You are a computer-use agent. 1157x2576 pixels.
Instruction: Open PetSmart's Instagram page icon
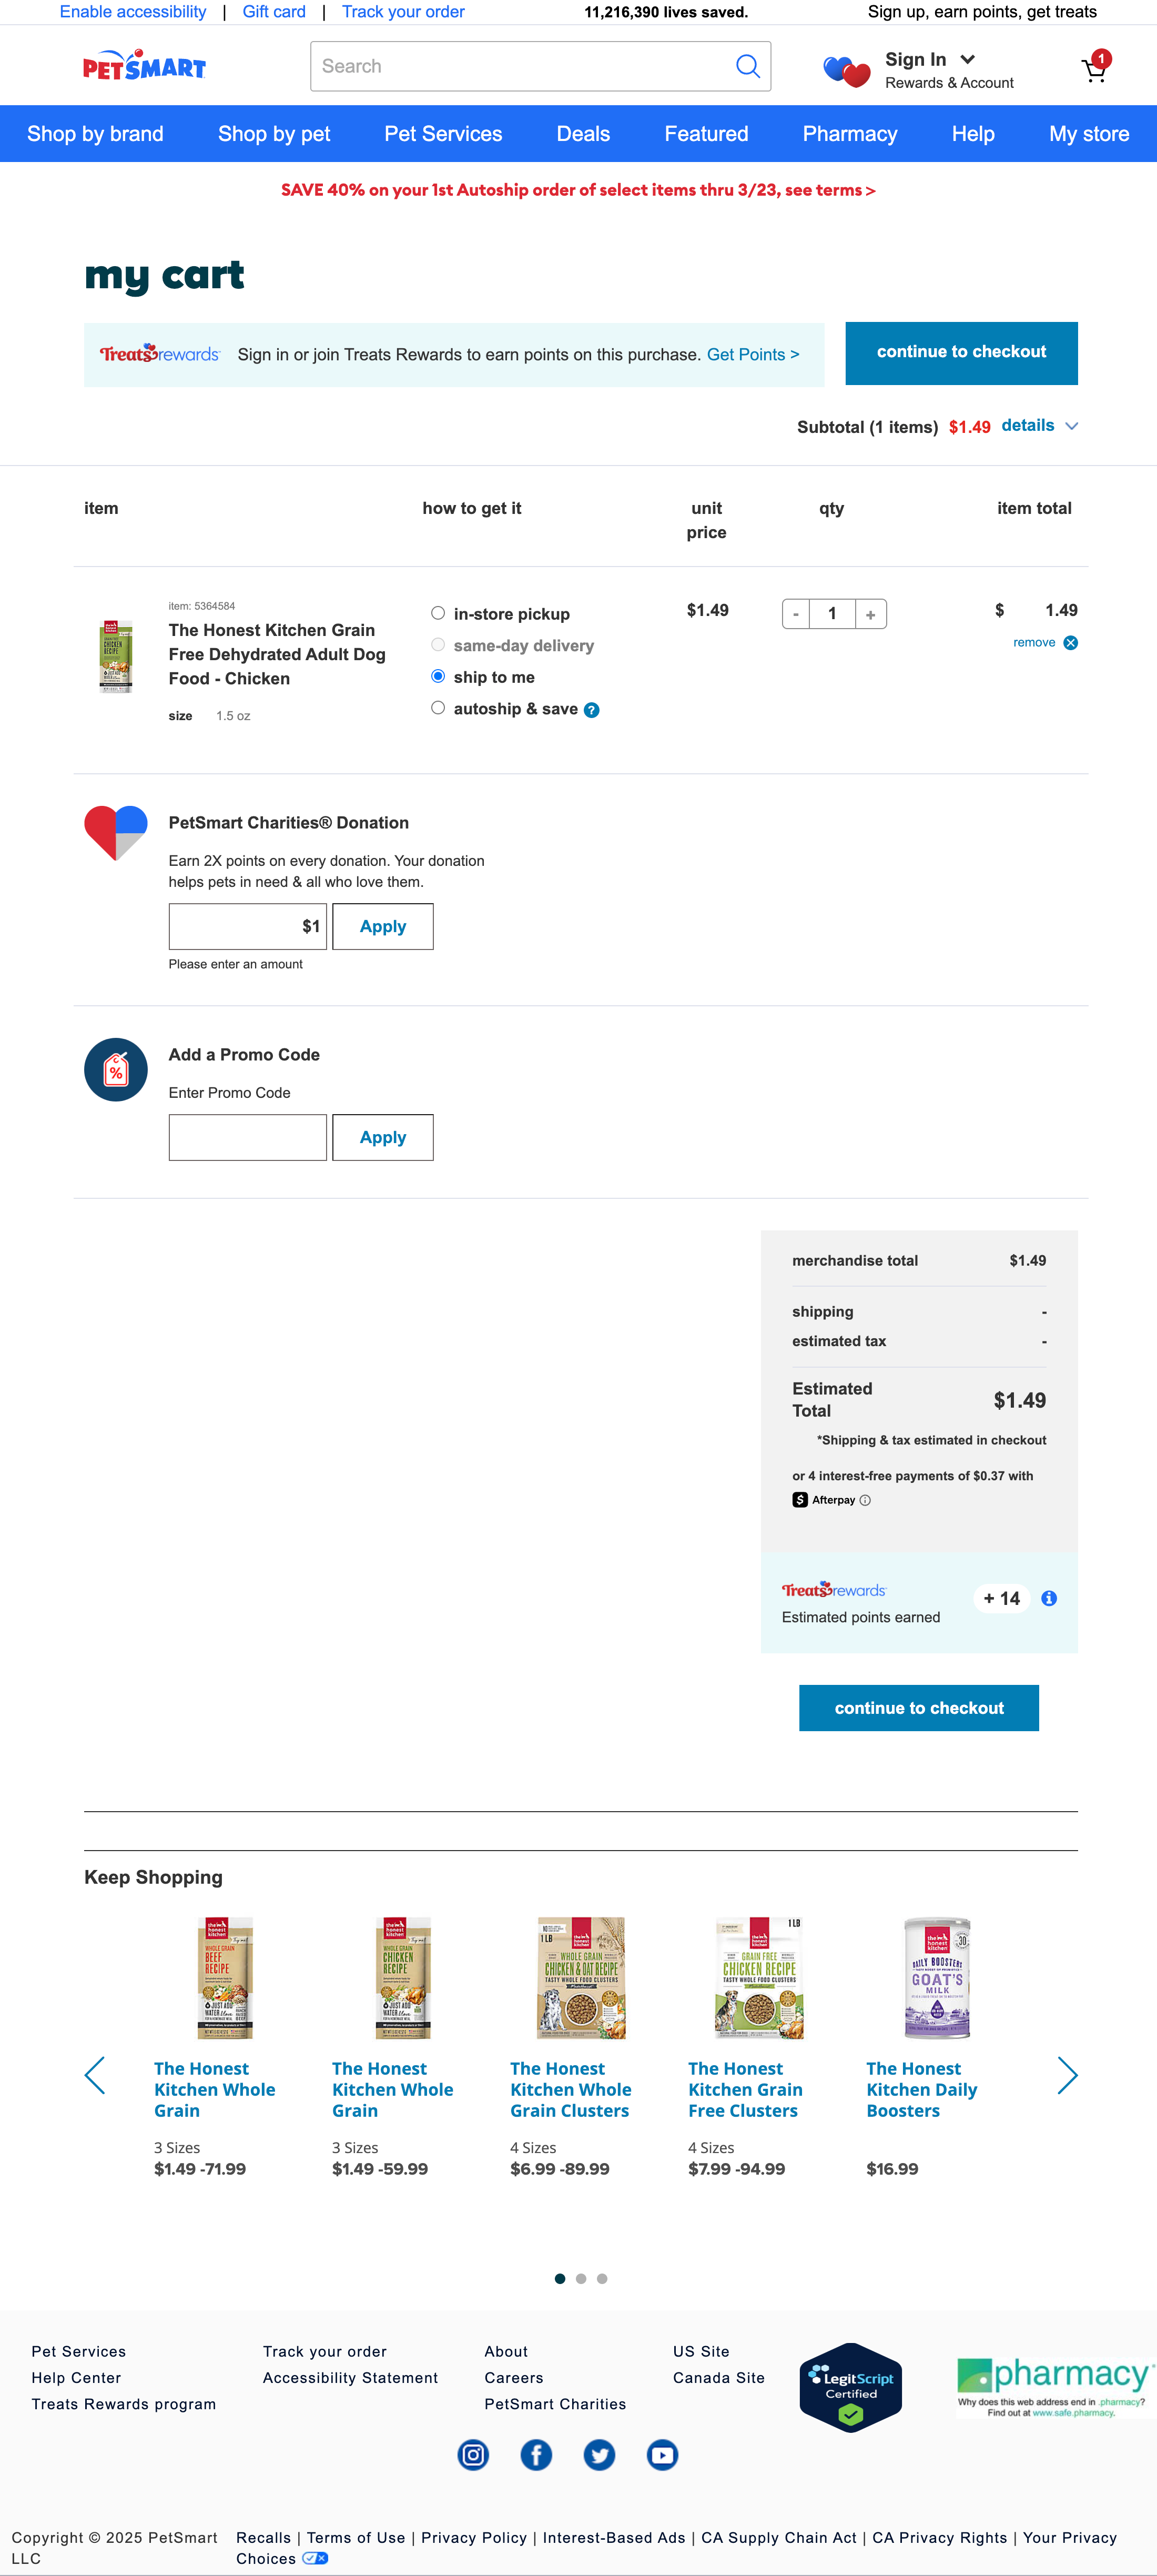472,2455
